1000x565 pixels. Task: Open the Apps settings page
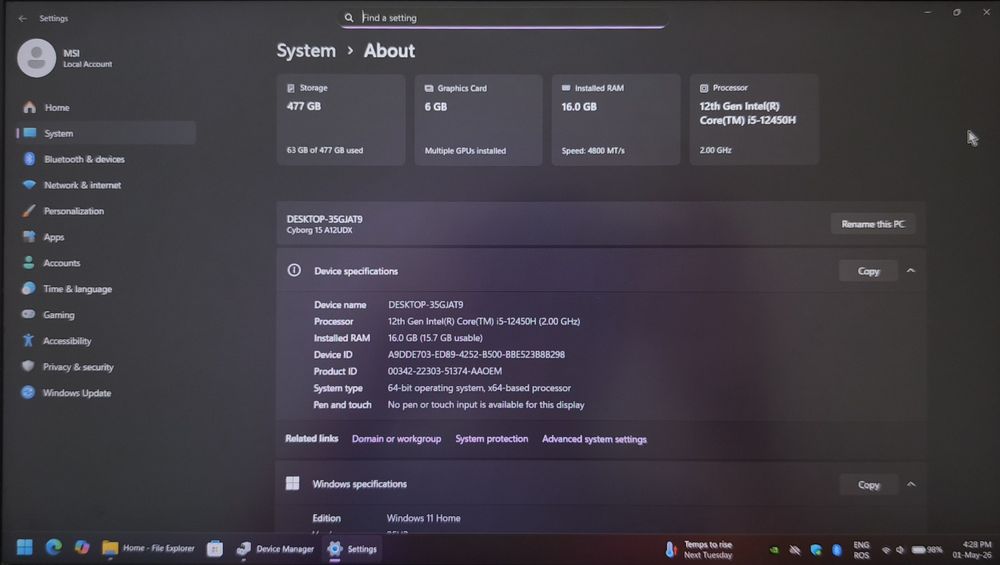pos(106,237)
